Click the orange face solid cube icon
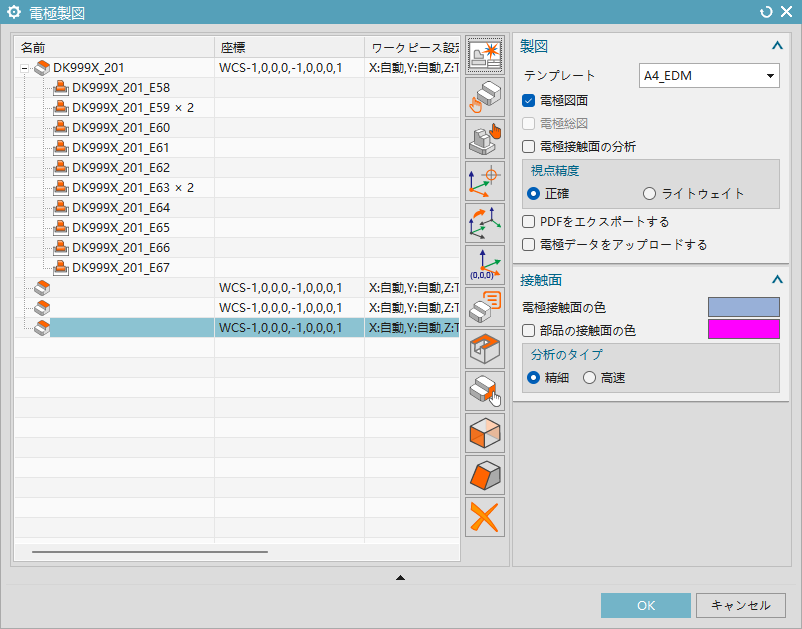The height and width of the screenshot is (629, 802). tap(485, 475)
